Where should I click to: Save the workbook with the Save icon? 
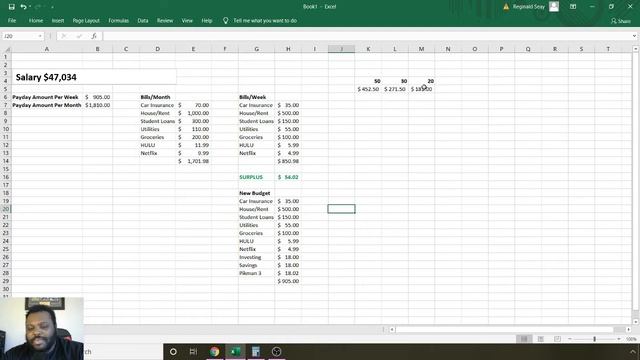[11, 7]
